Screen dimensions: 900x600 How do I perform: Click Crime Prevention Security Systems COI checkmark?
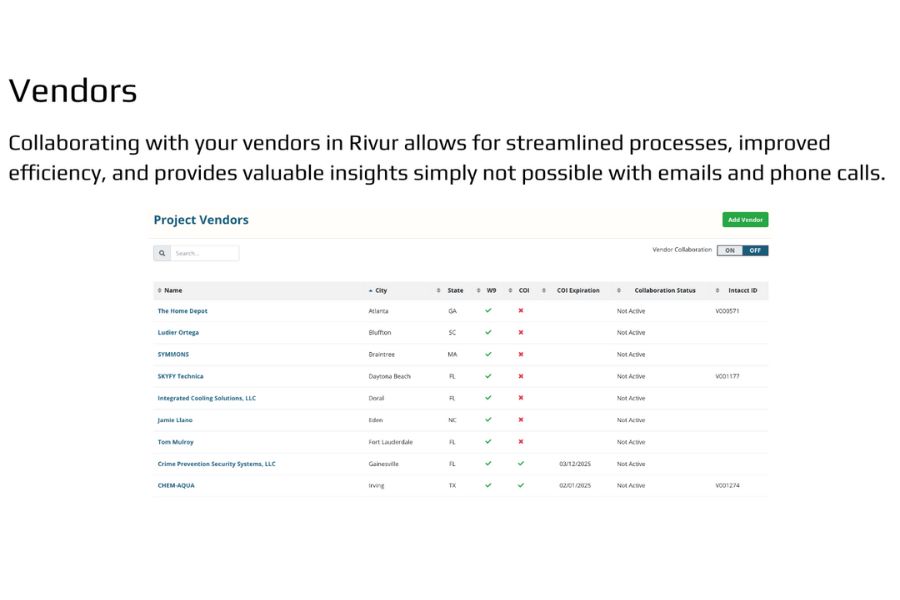pos(521,463)
